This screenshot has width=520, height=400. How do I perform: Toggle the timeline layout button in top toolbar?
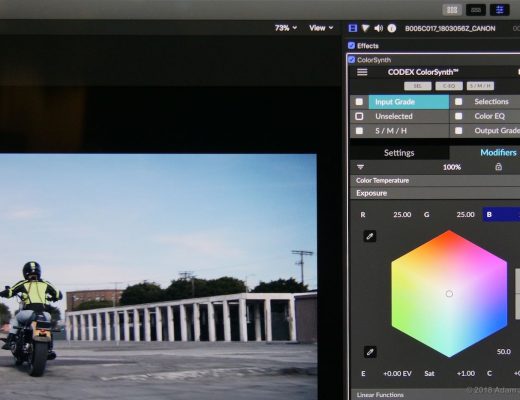[x=476, y=10]
